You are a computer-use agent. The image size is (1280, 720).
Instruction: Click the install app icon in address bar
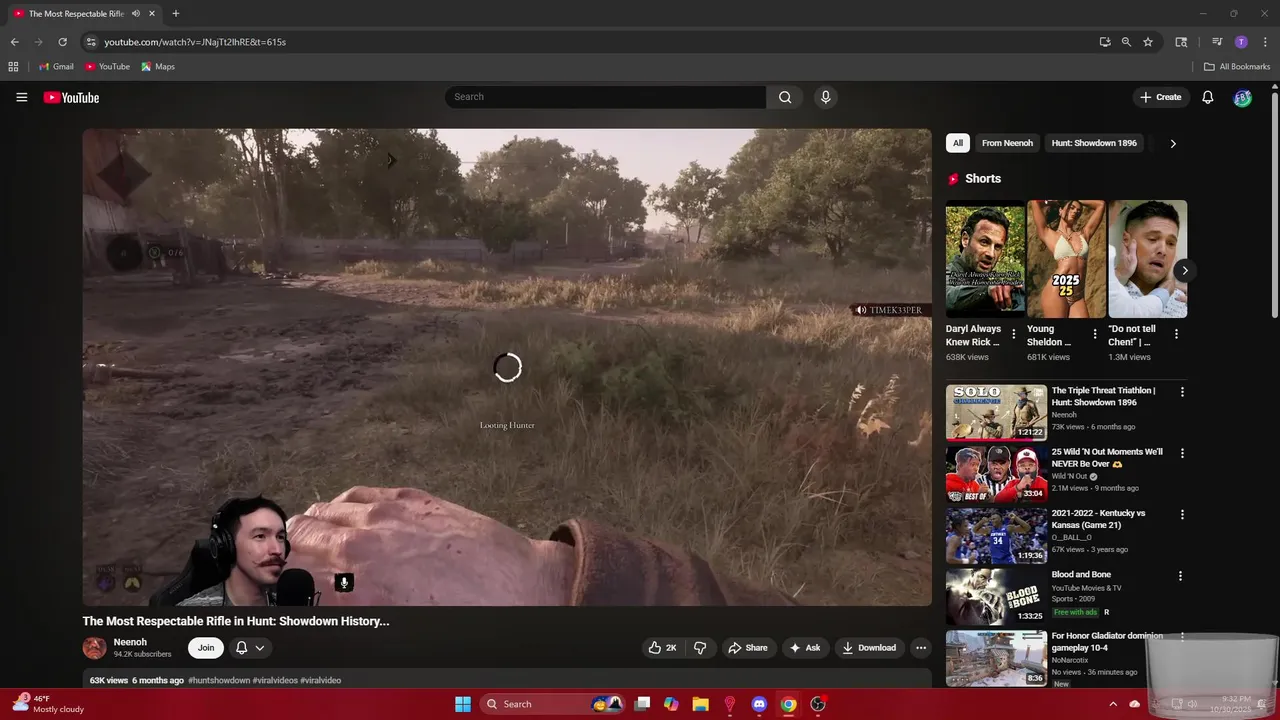1104,42
